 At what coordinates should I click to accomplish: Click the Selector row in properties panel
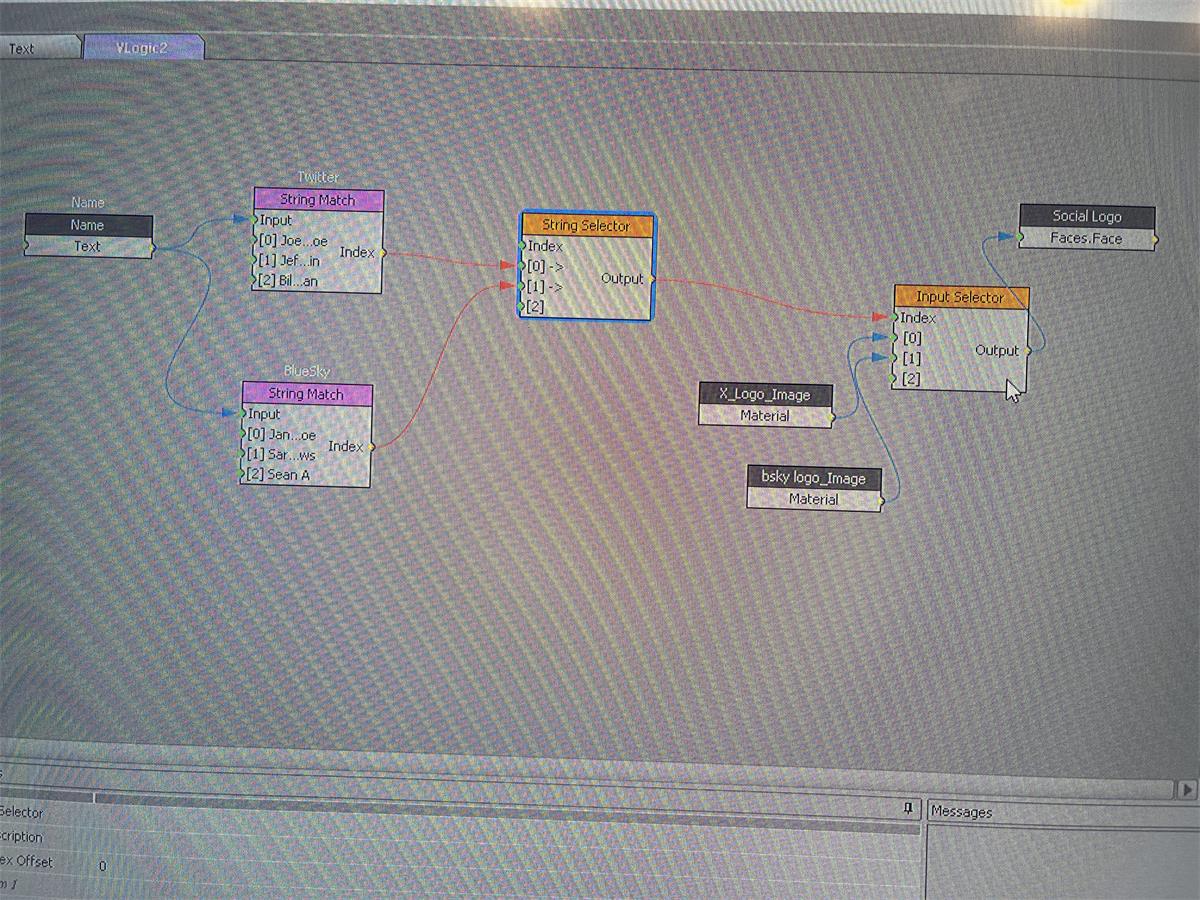pos(22,812)
